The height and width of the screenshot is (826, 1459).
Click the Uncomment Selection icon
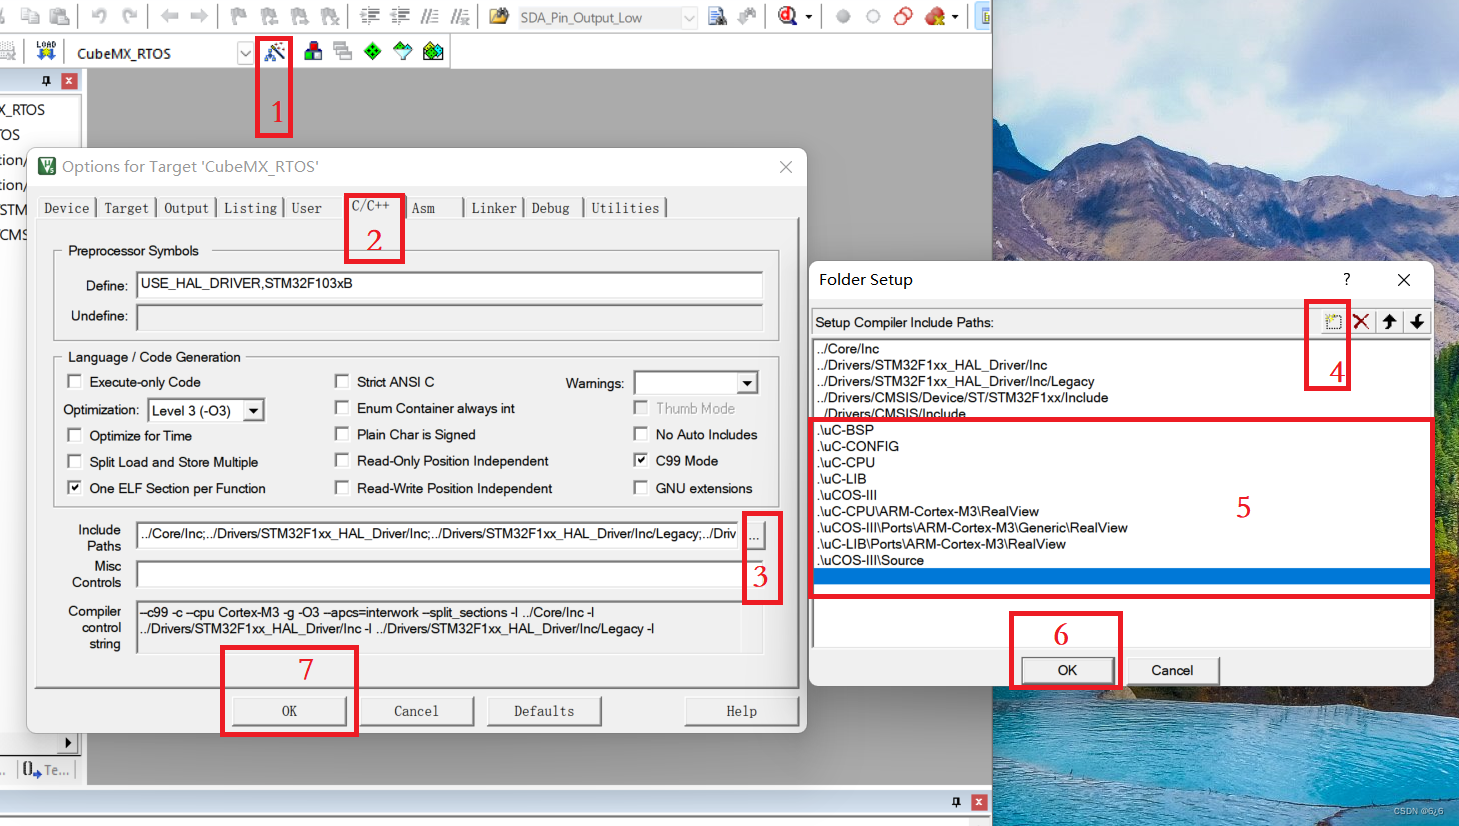point(460,16)
